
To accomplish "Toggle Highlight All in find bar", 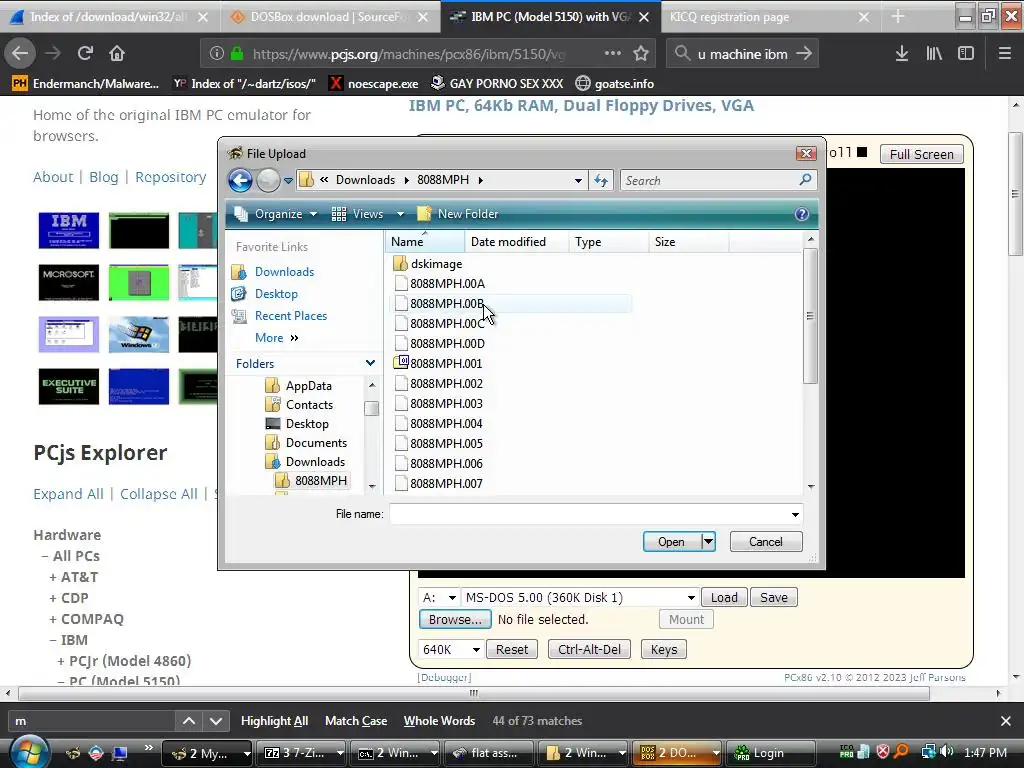I will click(274, 721).
